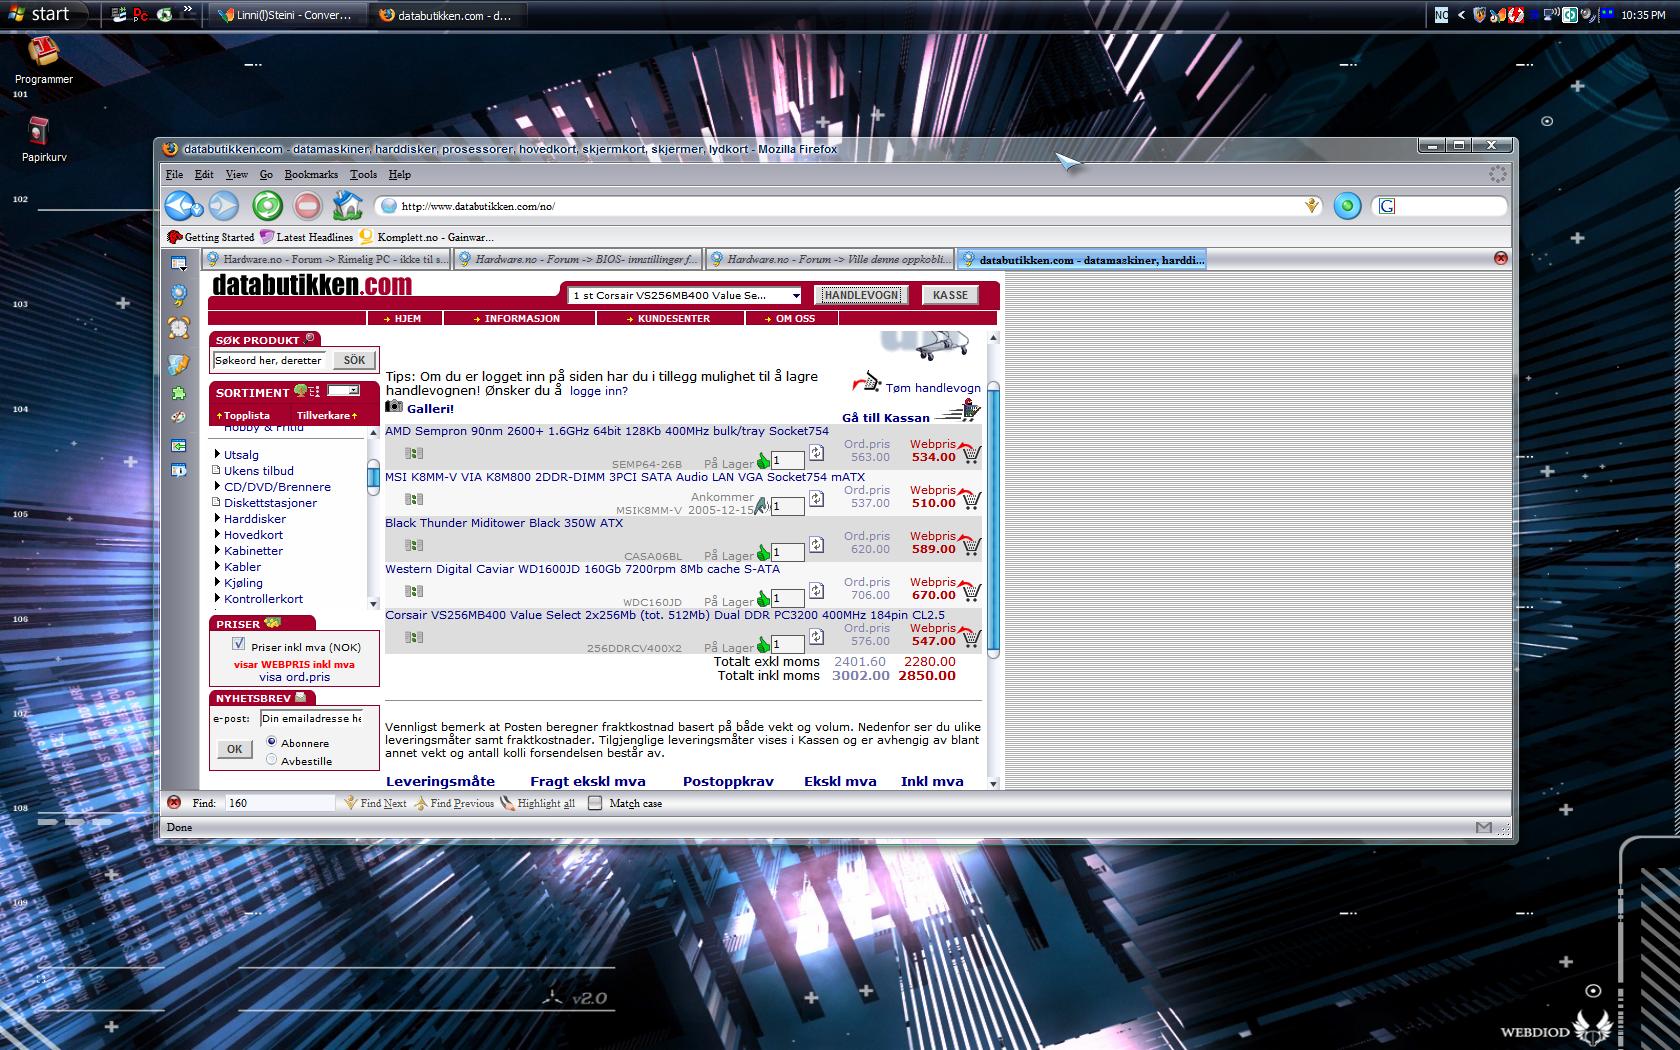Open the address bar history dropdown arrow
The image size is (1680, 1050).
1312,206
